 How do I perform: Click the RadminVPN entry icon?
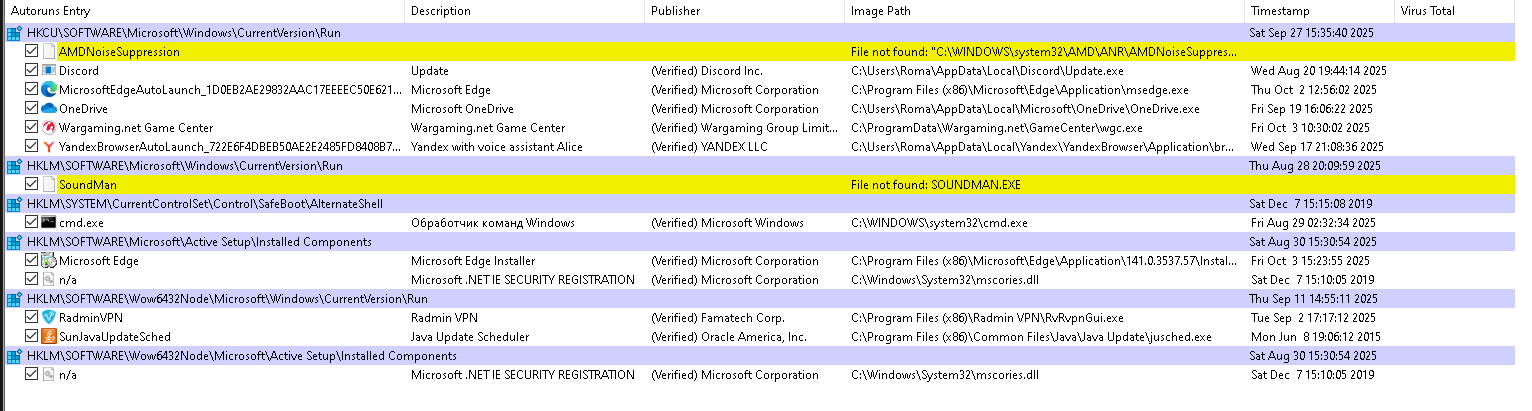[49, 318]
